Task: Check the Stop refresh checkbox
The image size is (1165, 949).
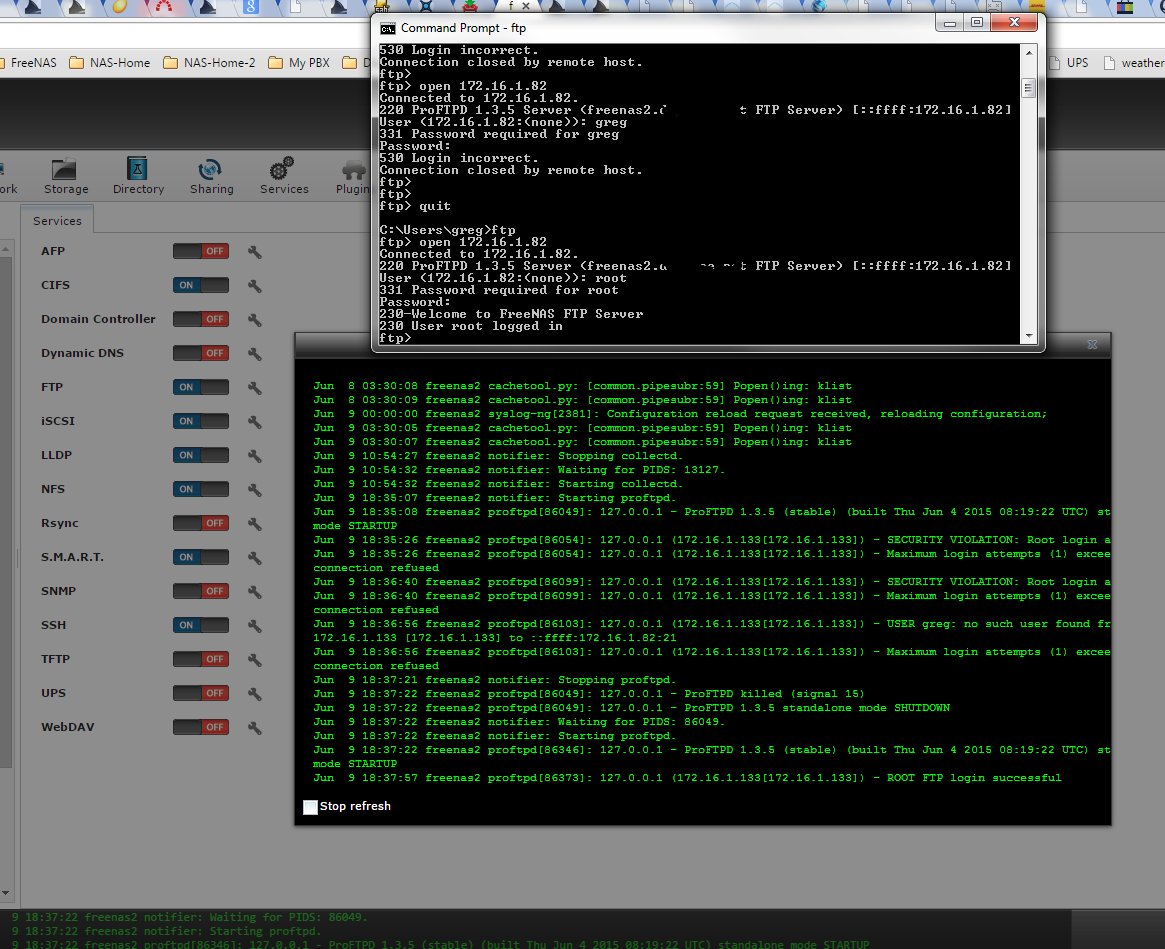Action: point(311,807)
